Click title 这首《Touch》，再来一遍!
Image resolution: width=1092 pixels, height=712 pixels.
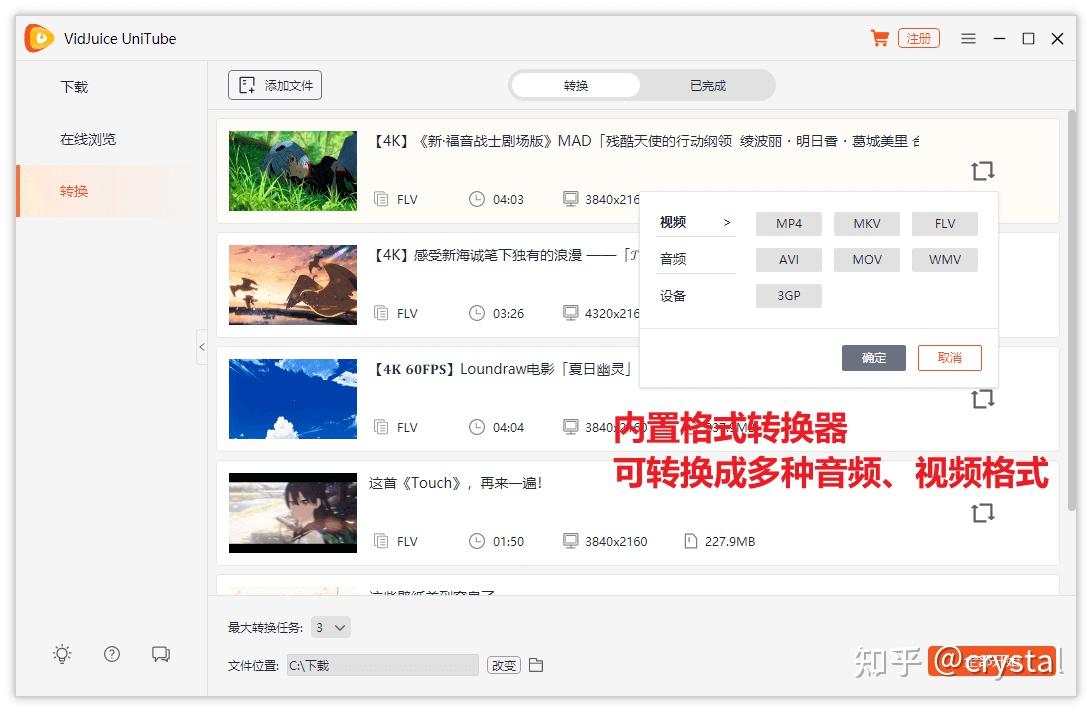point(455,483)
